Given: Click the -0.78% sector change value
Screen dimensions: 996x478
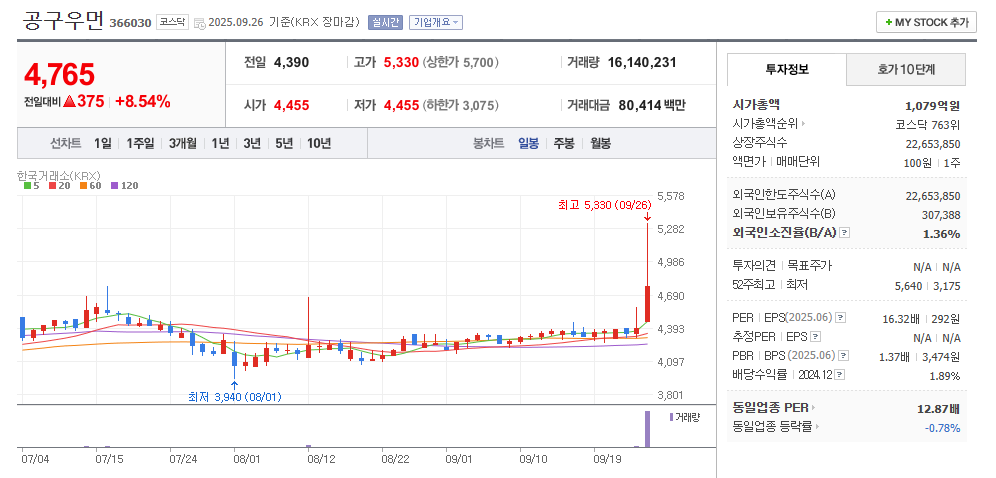Looking at the screenshot, I should coord(943,428).
